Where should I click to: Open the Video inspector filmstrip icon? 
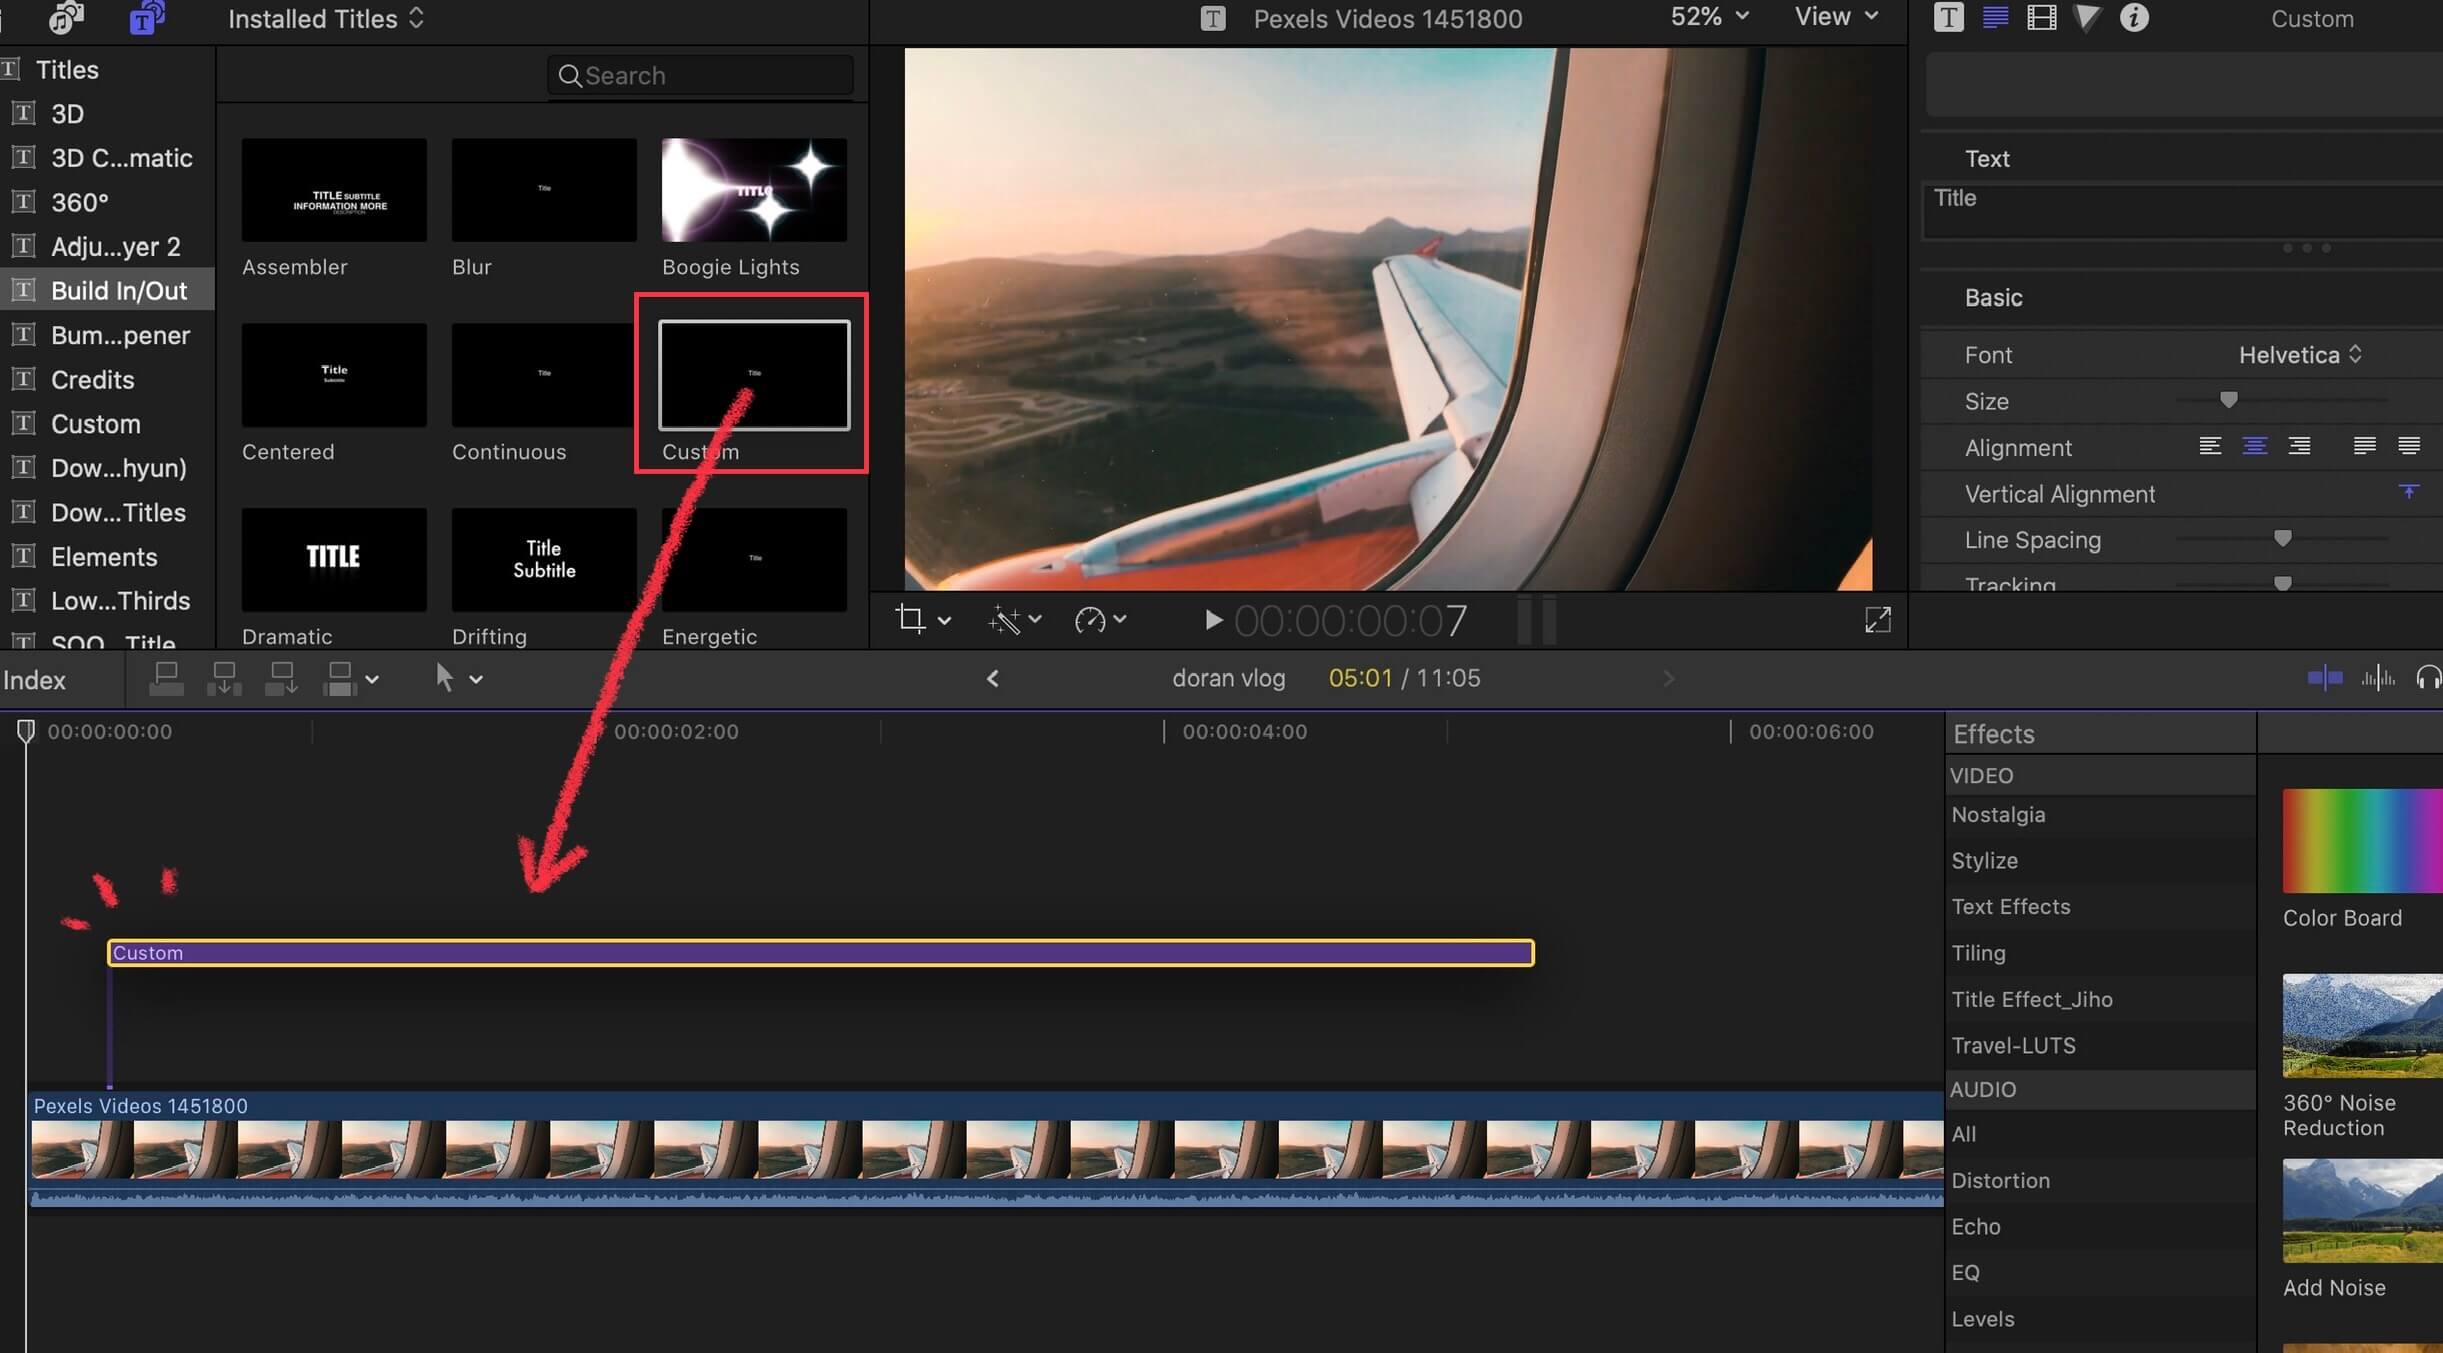[x=2041, y=18]
